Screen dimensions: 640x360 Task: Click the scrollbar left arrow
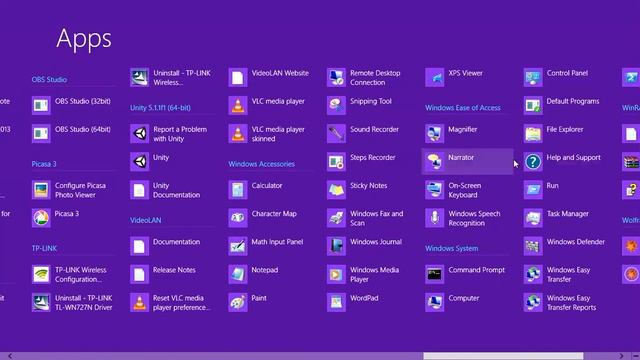click(10, 356)
